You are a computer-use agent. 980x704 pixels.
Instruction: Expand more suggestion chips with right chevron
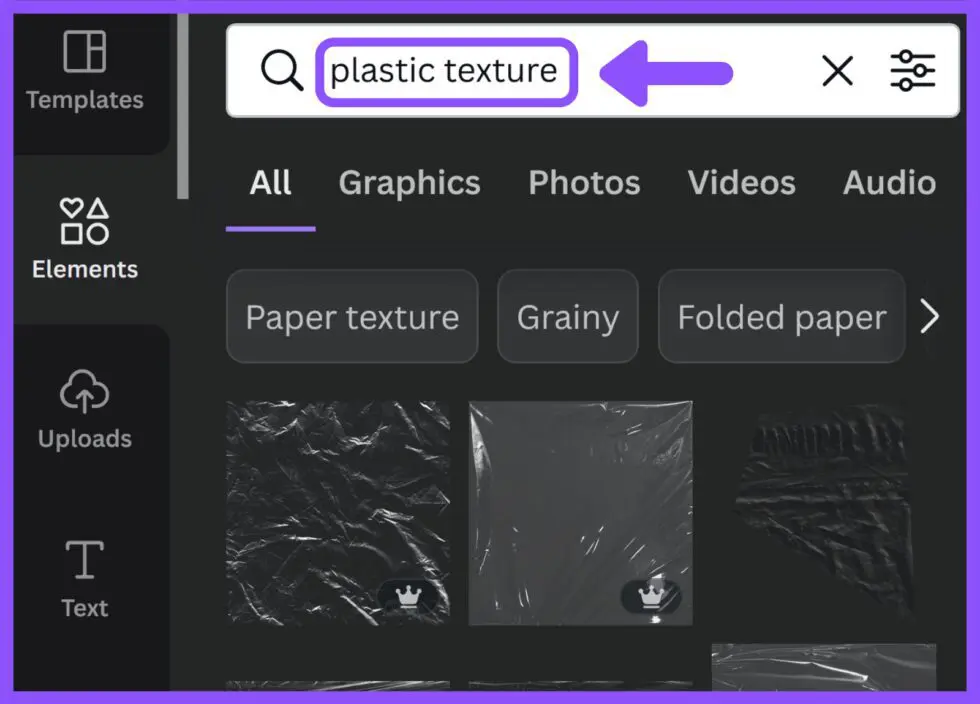tap(930, 316)
